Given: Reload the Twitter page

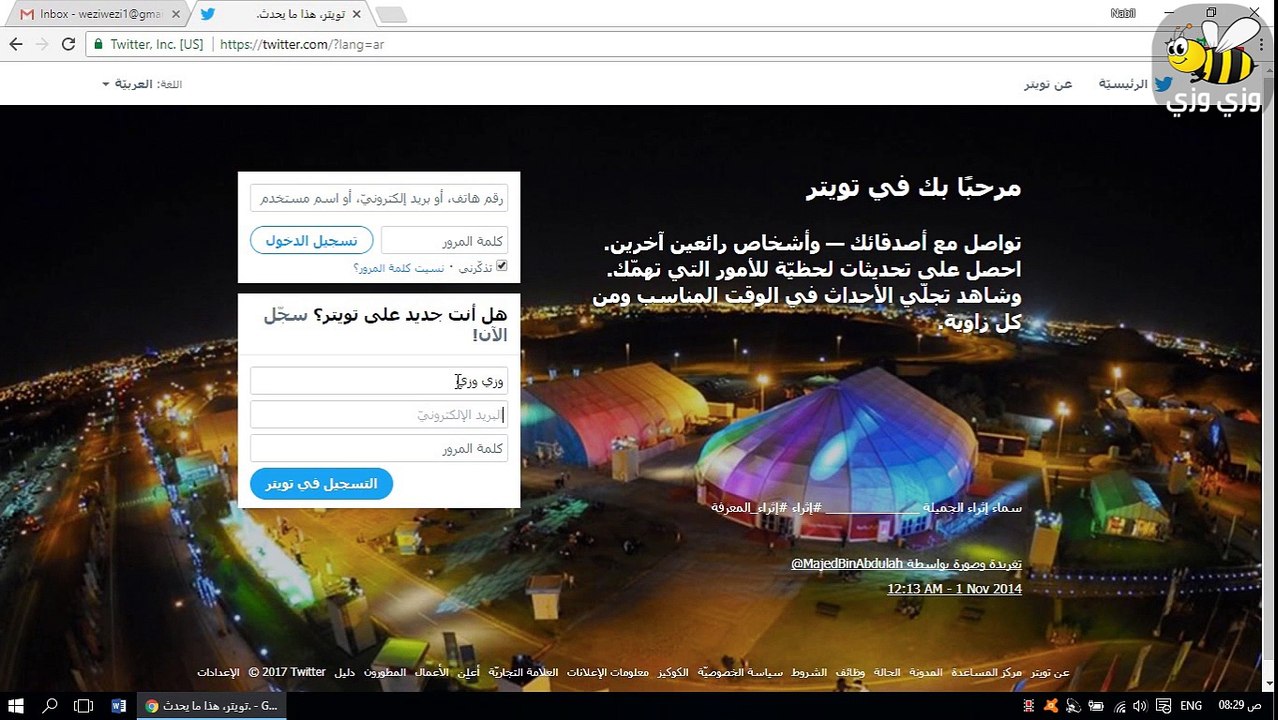Looking at the screenshot, I should pyautogui.click(x=68, y=44).
